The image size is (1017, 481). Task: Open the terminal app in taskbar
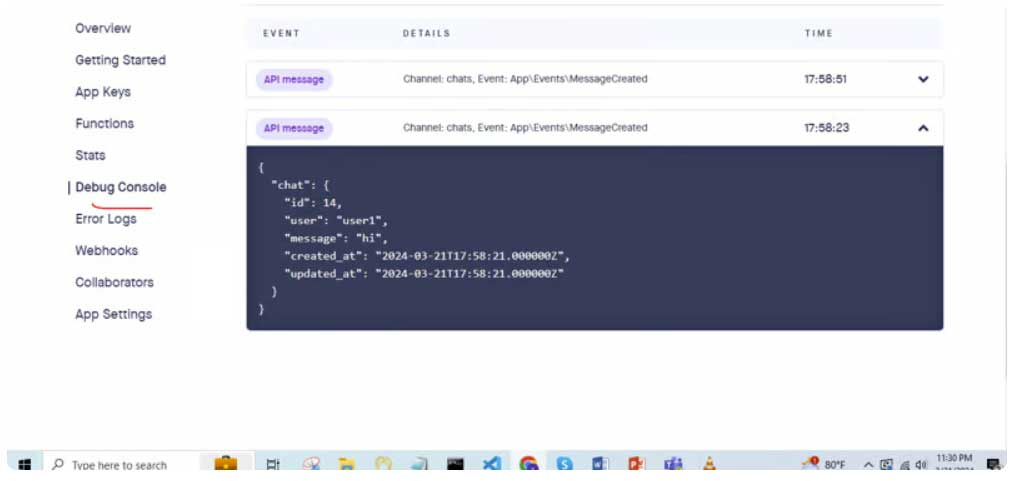[x=455, y=464]
